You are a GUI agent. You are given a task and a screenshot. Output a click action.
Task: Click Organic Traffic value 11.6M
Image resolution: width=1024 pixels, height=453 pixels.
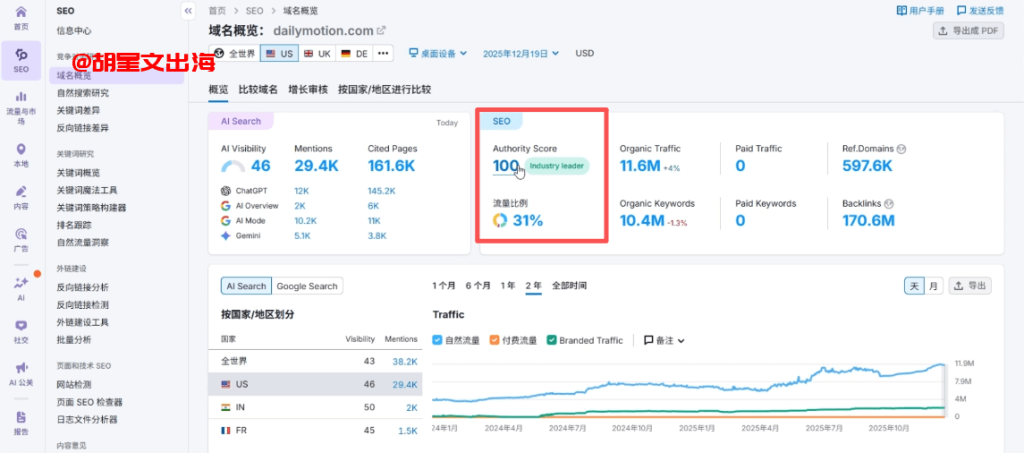(640, 166)
